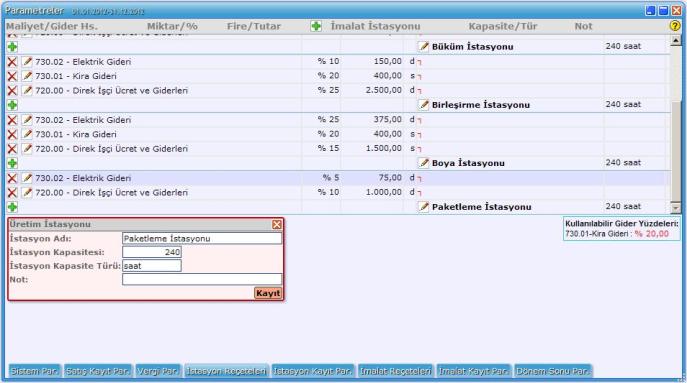Click the Kapasite/Tür column header
Image resolution: width=687 pixels, height=383 pixels.
click(503, 26)
